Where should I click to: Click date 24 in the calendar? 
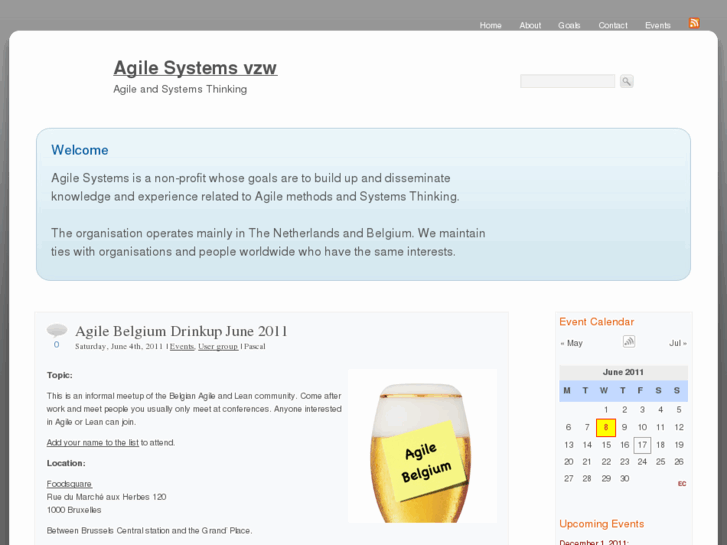[x=642, y=462]
